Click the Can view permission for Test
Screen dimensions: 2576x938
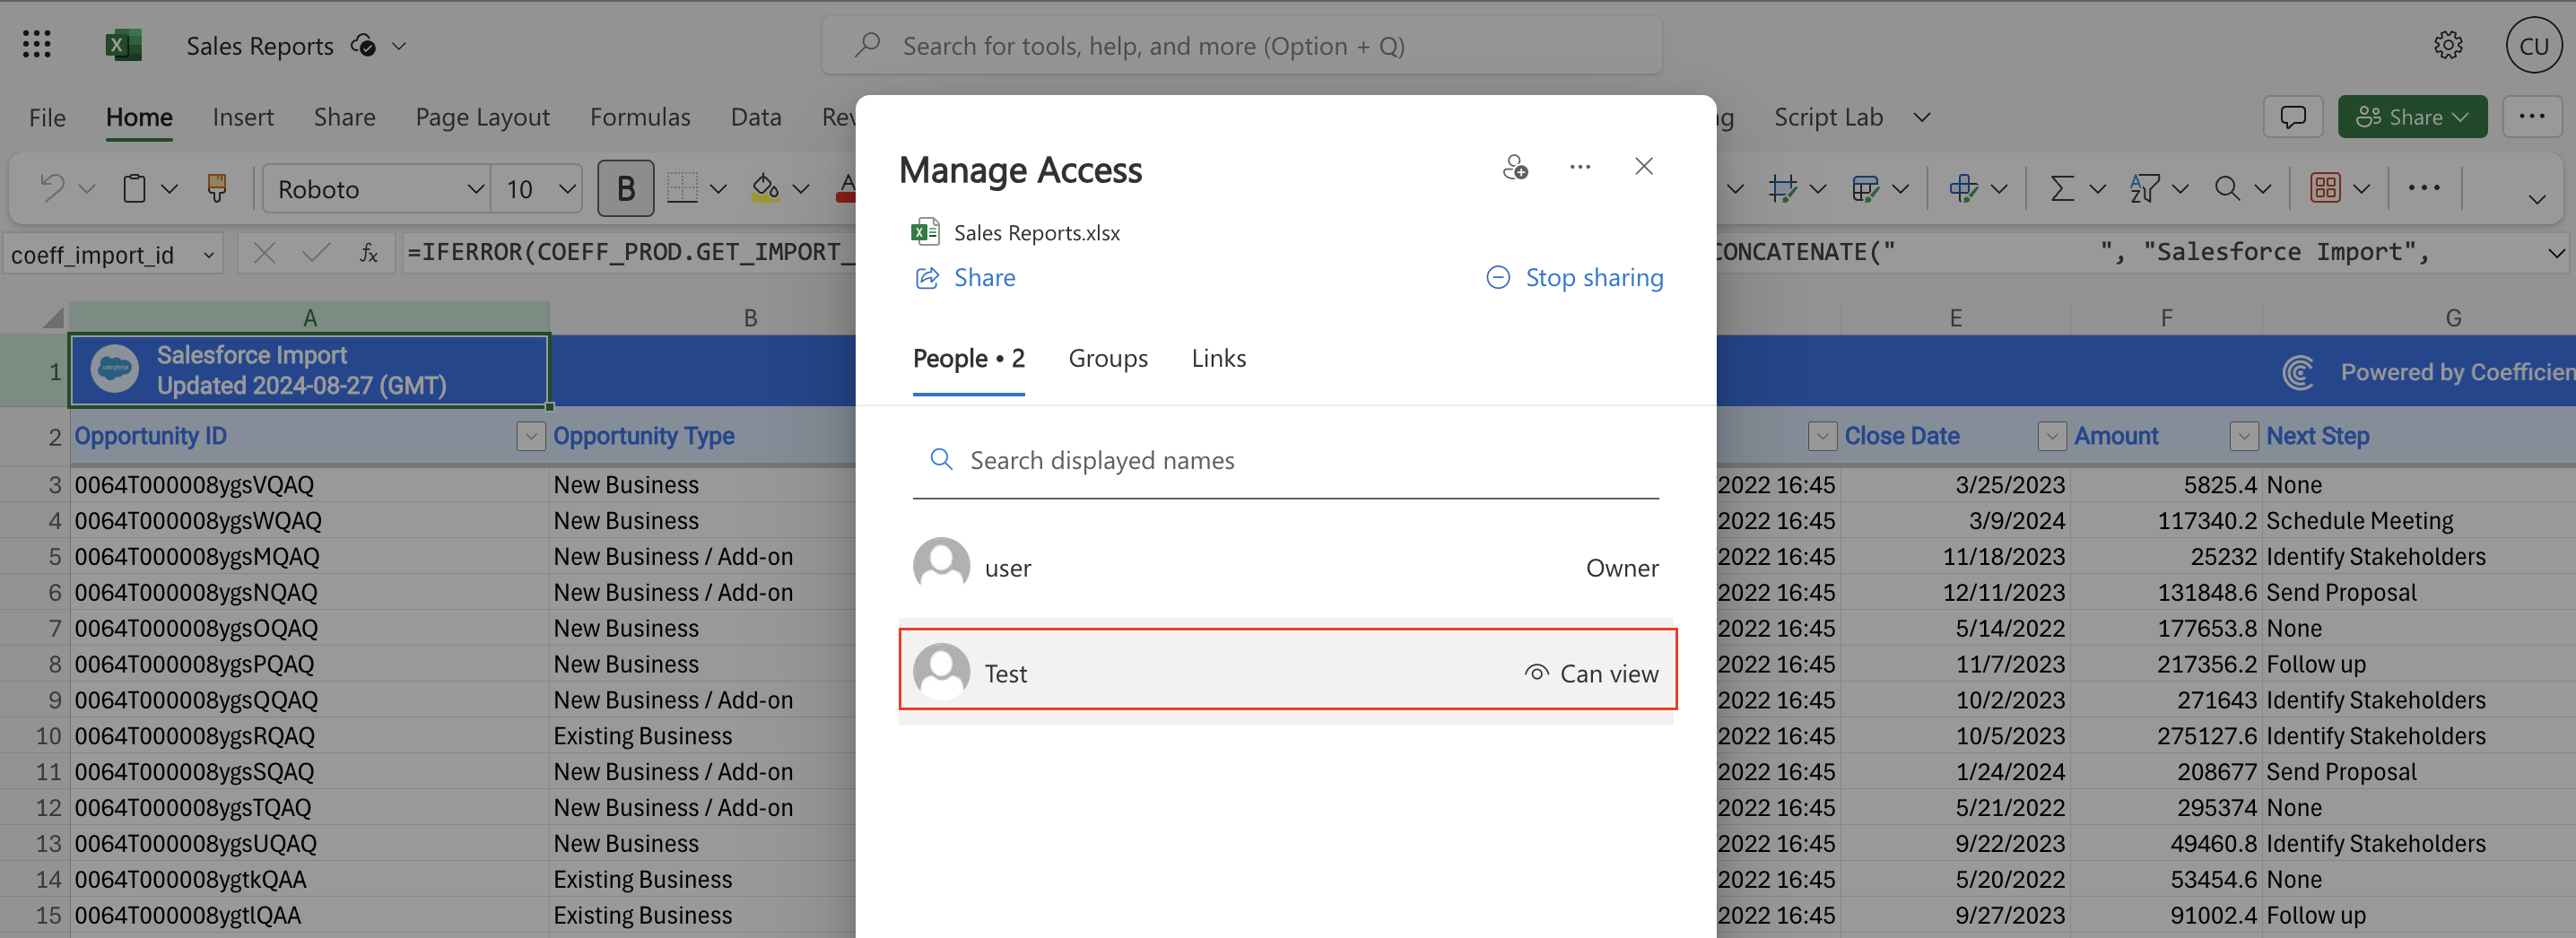tap(1591, 674)
